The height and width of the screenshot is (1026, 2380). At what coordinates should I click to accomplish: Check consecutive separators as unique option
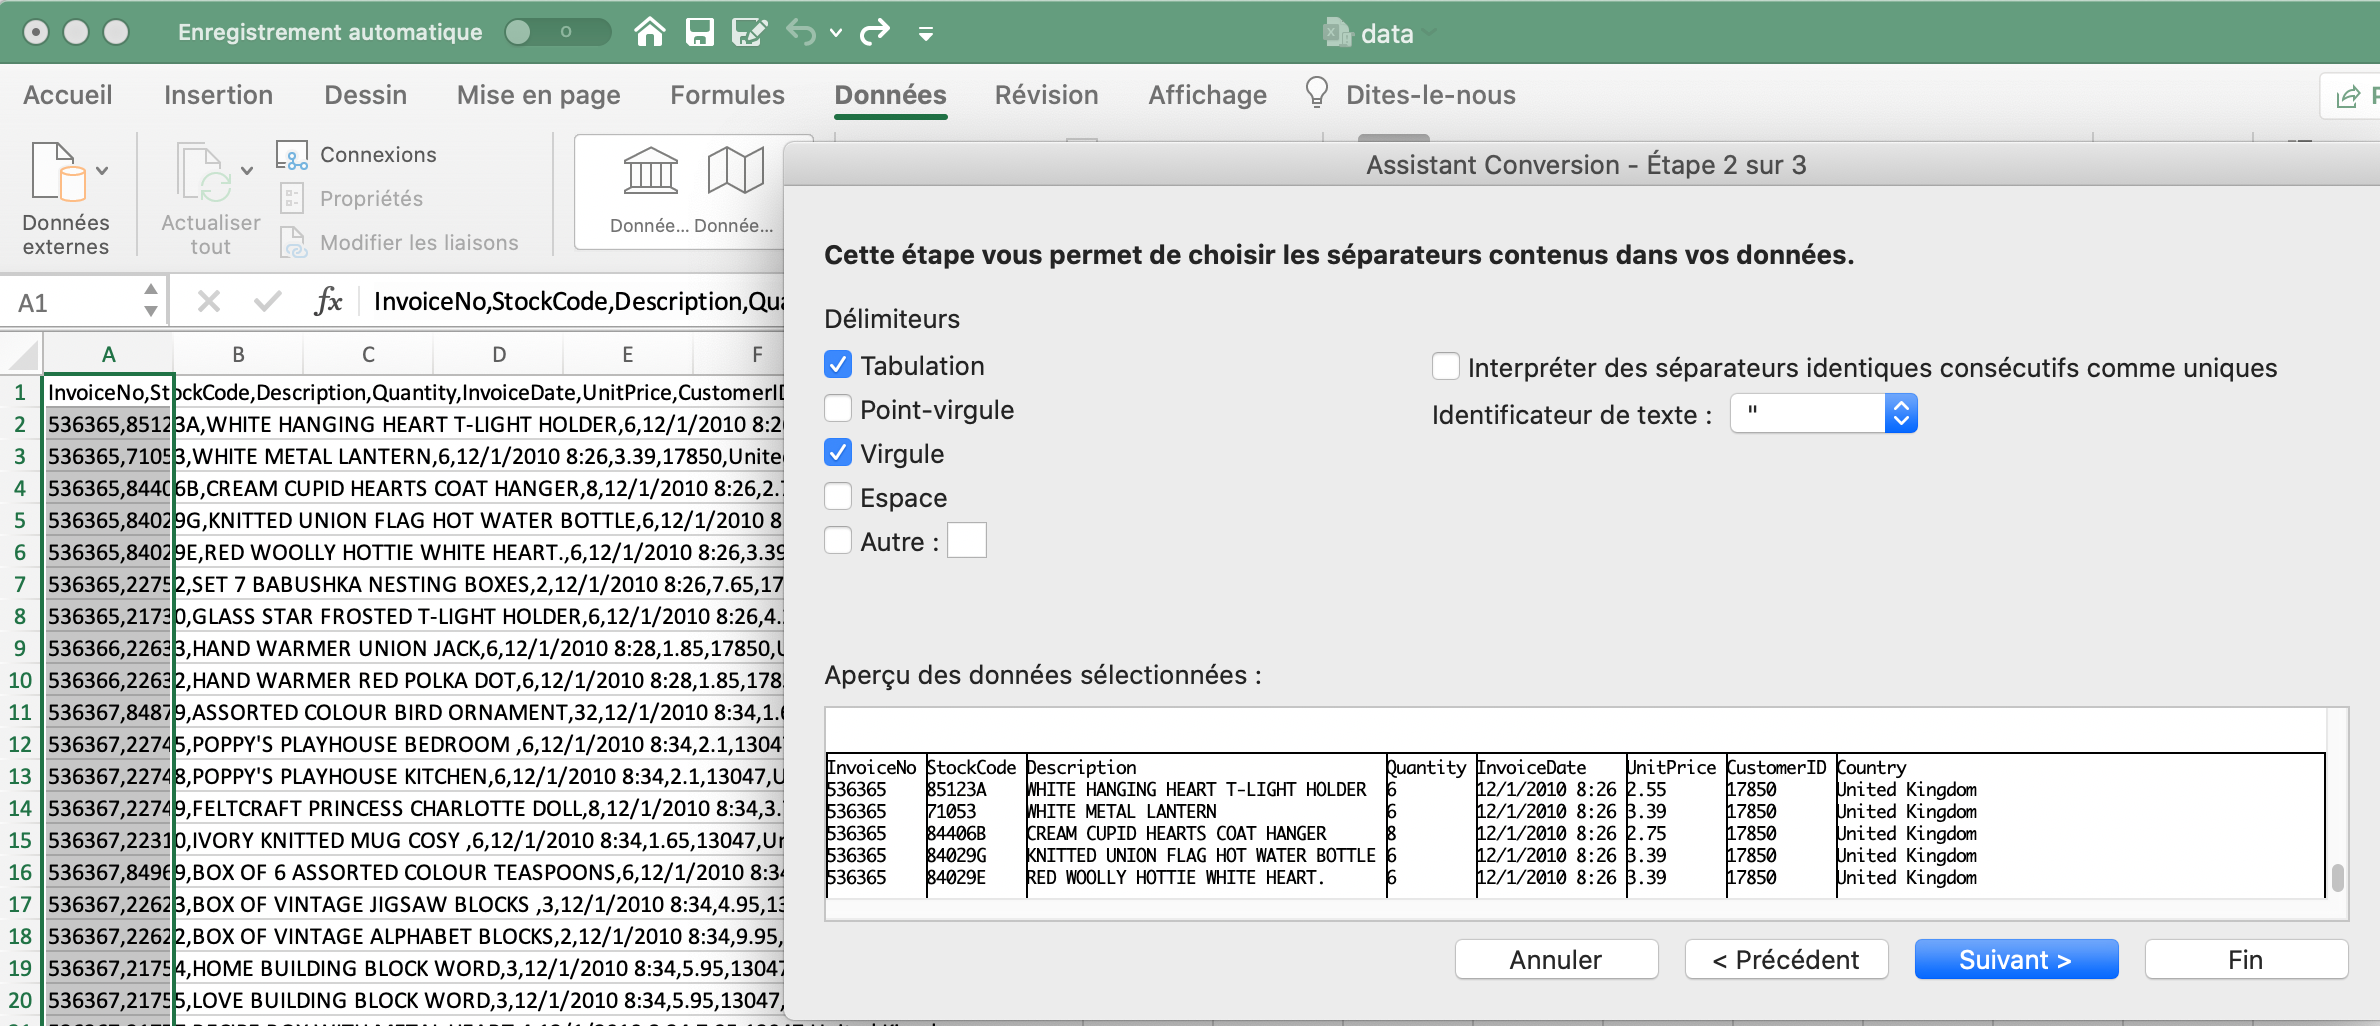pyautogui.click(x=1445, y=367)
